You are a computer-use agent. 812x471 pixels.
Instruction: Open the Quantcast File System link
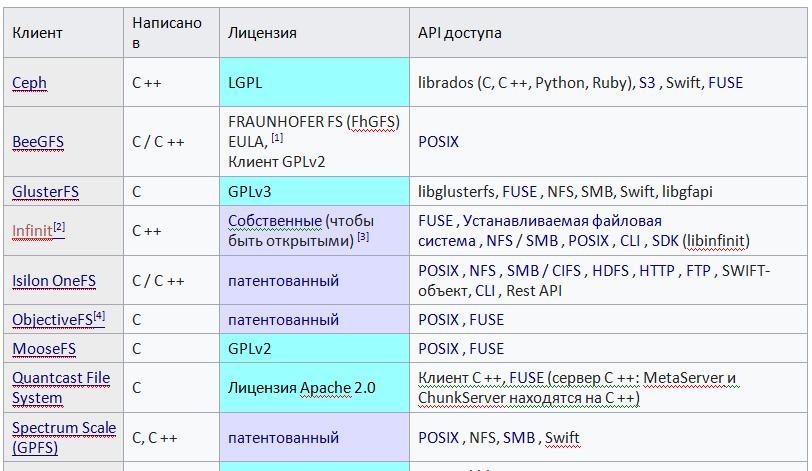tap(61, 388)
